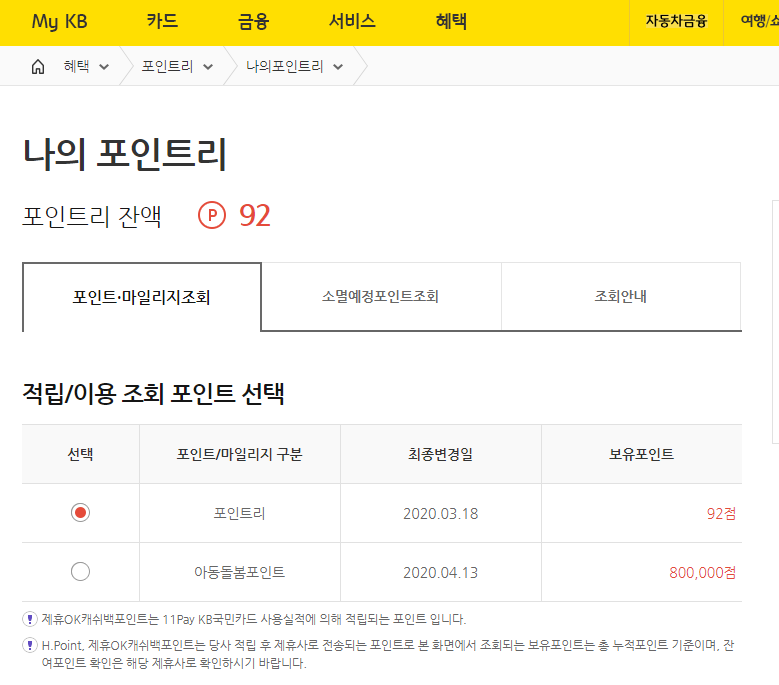
Task: Open the 여행/쇼핑 menu item
Action: 759,21
